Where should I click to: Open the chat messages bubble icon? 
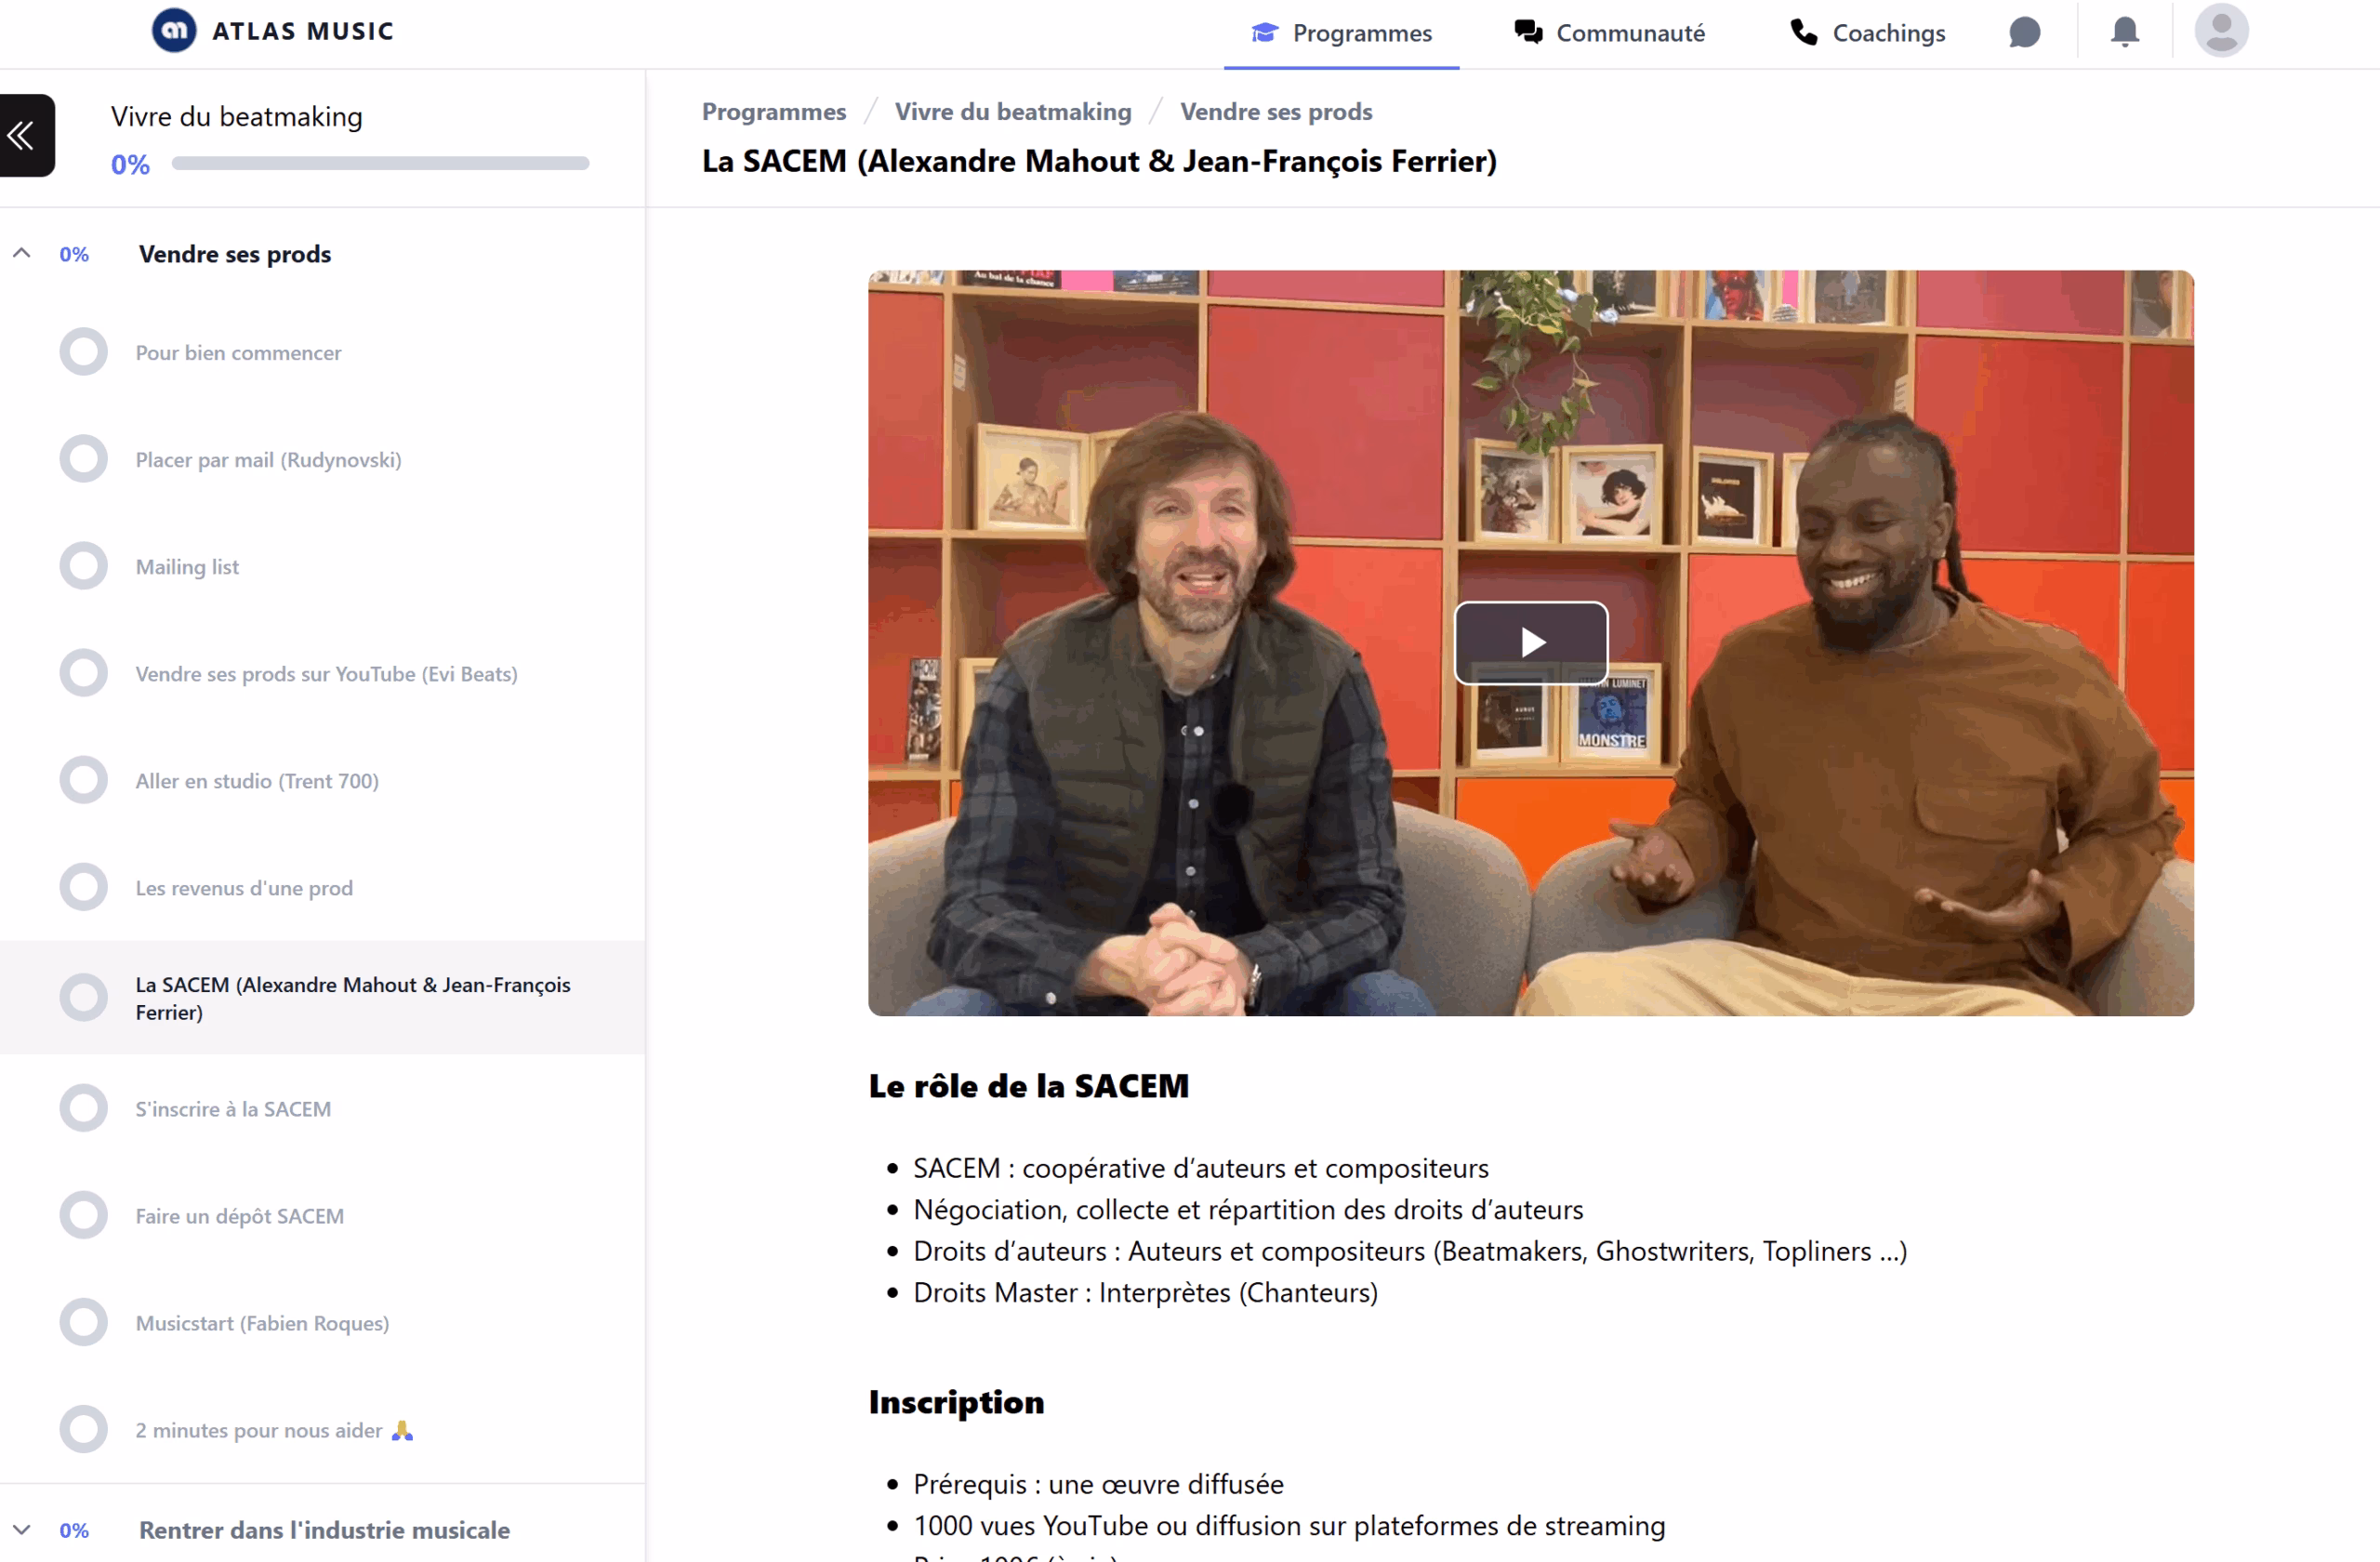pyautogui.click(x=2024, y=32)
